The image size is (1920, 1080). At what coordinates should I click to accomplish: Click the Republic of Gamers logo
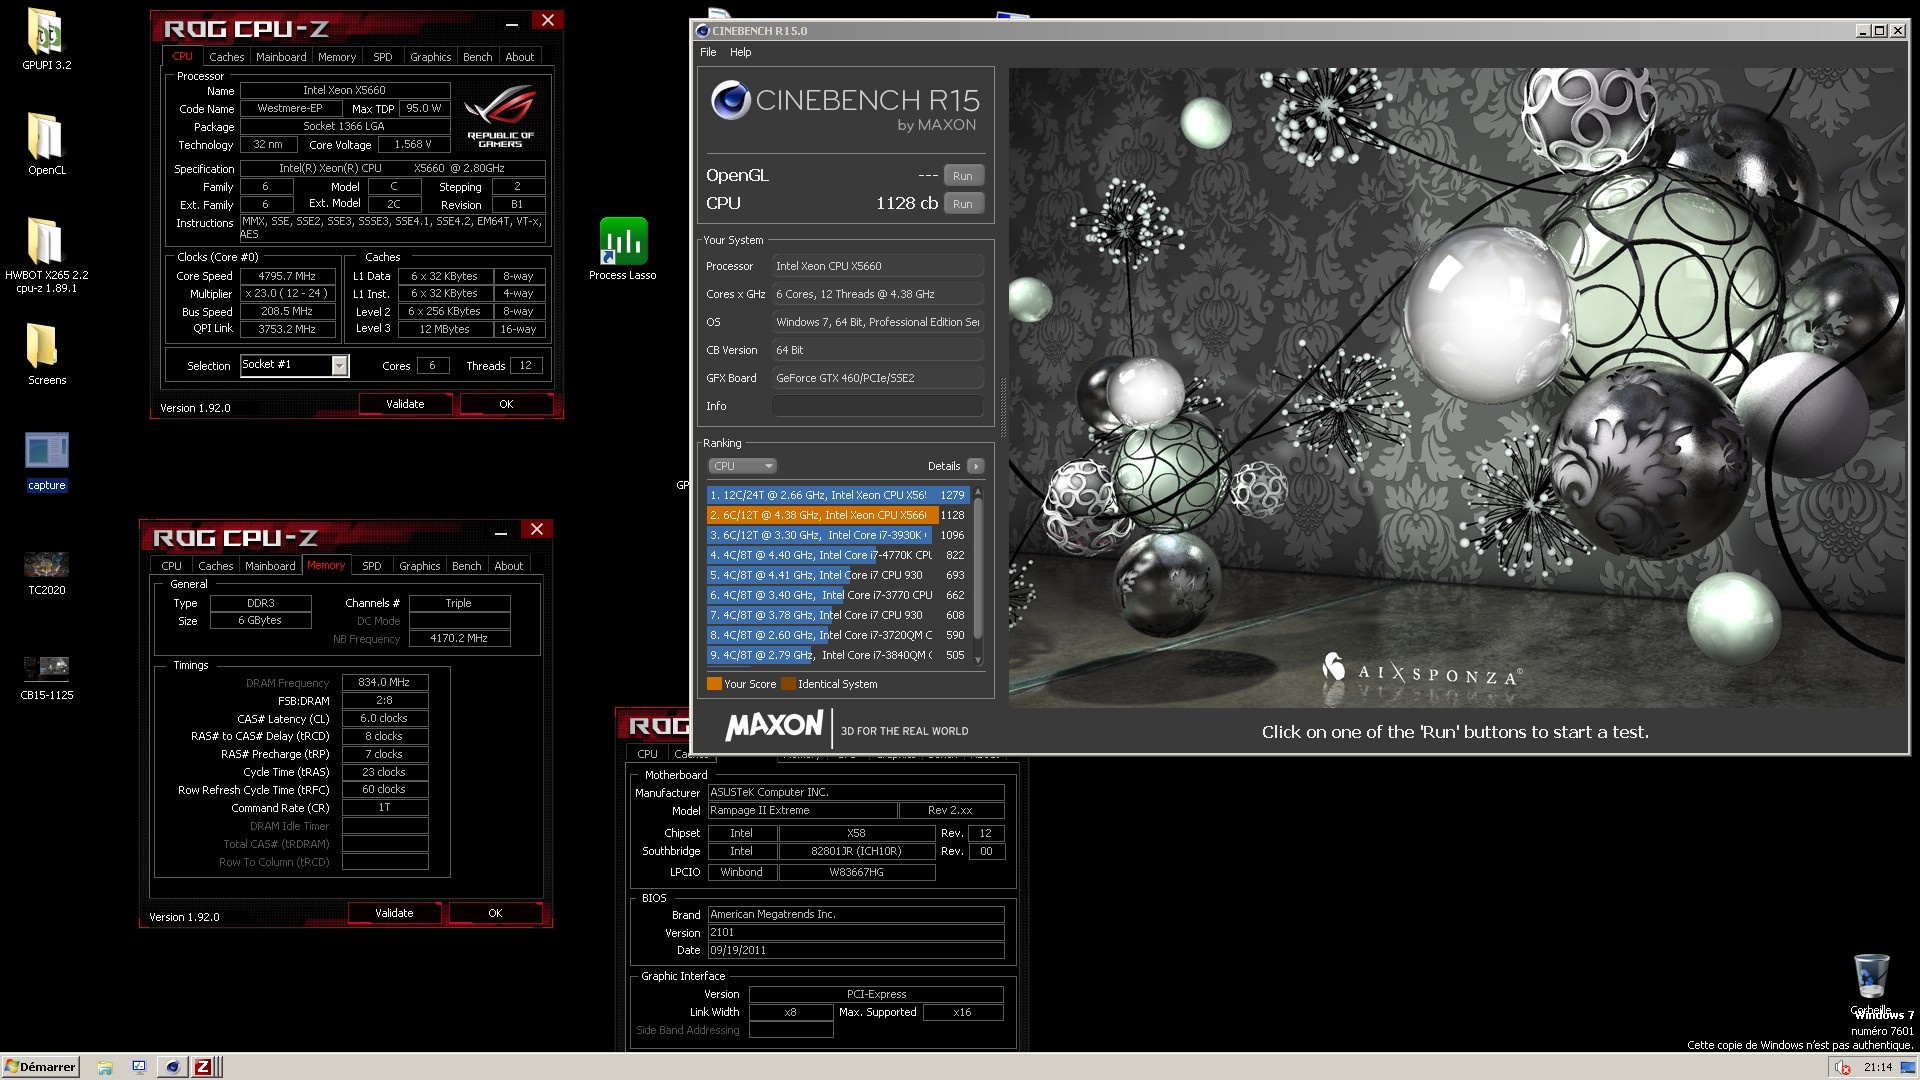(x=500, y=116)
